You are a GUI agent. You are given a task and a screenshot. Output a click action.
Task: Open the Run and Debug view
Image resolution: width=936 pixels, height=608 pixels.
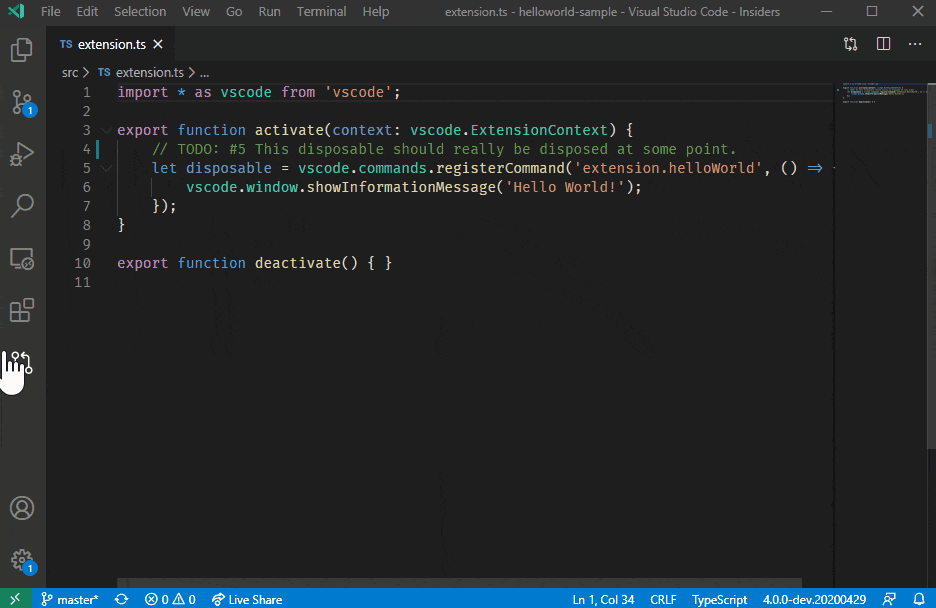[x=22, y=153]
